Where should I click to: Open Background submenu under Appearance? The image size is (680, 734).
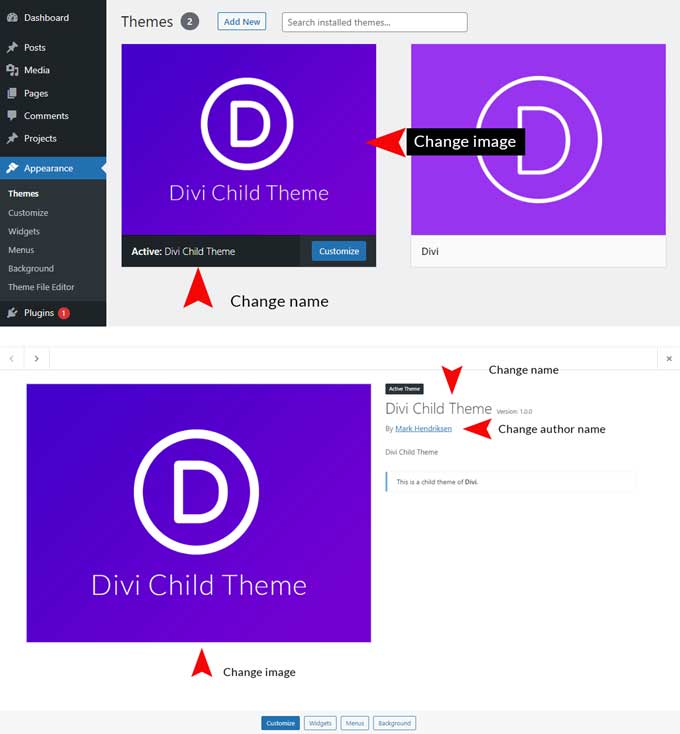31,269
